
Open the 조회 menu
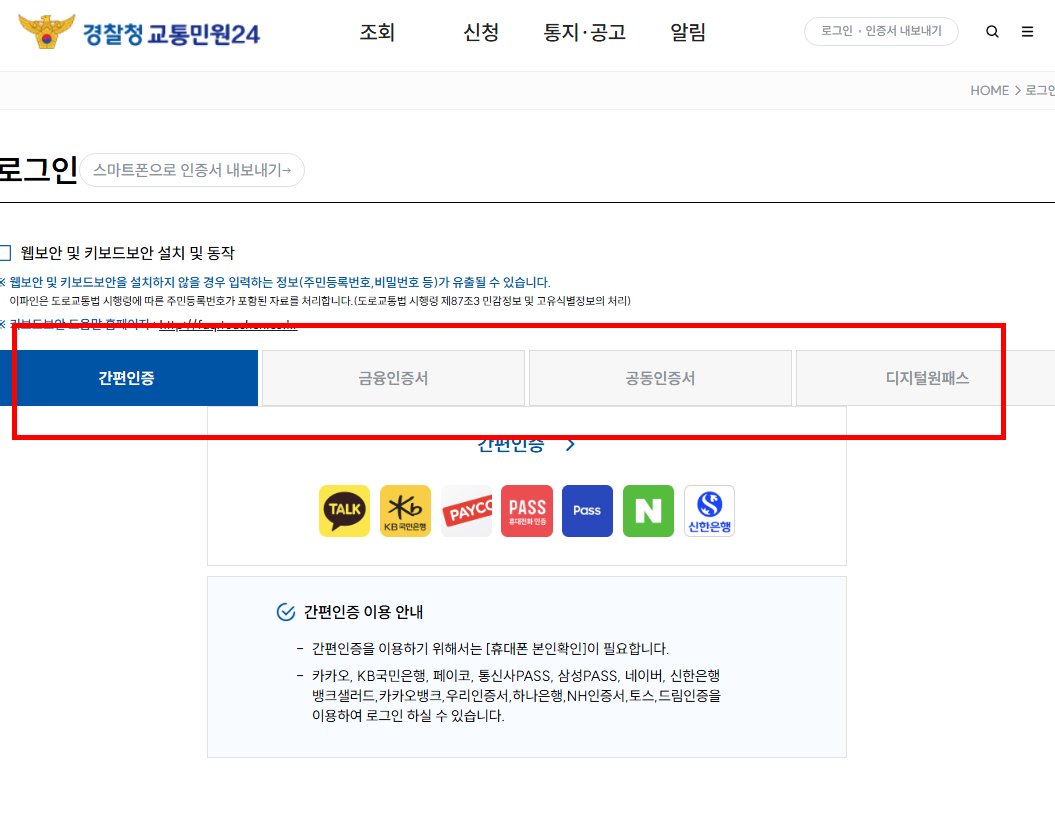(377, 31)
